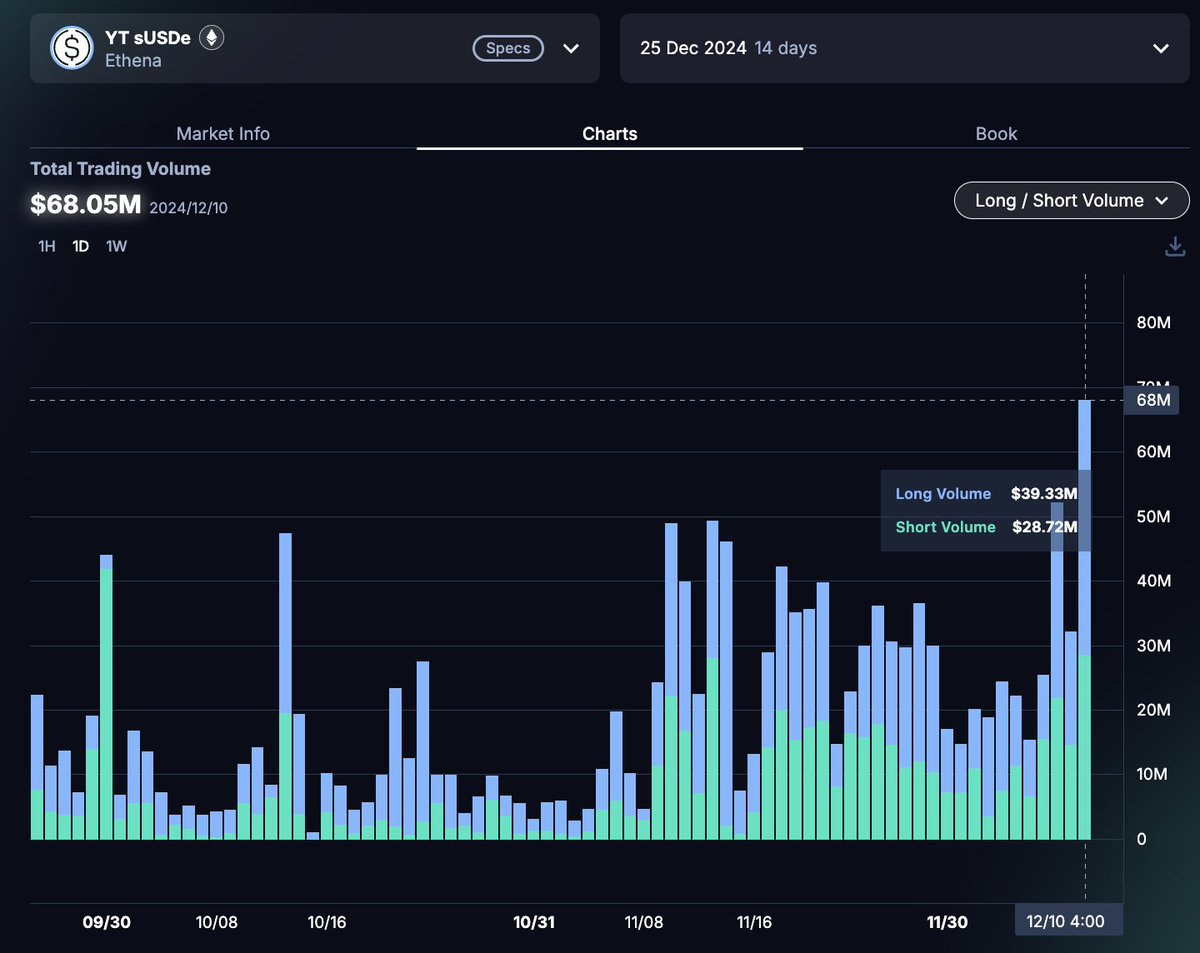Click the 30M y-axis label
Image resolution: width=1200 pixels, height=953 pixels.
1153,646
